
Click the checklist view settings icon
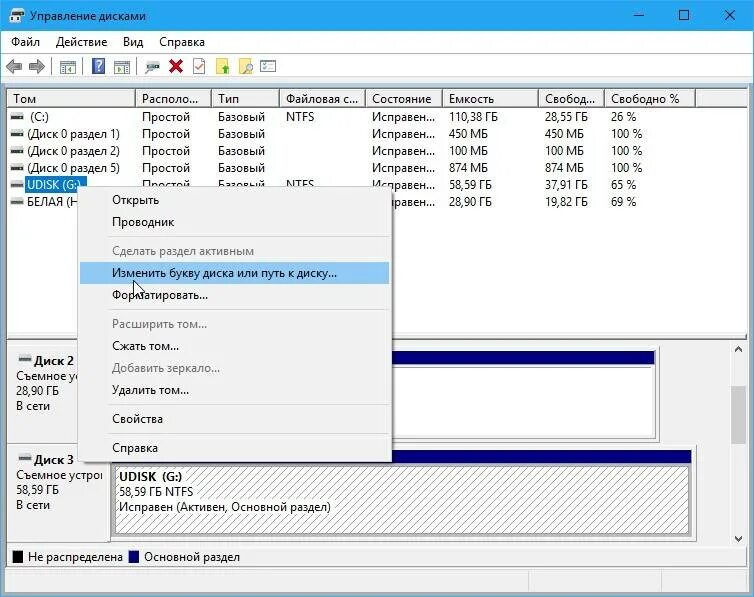268,66
